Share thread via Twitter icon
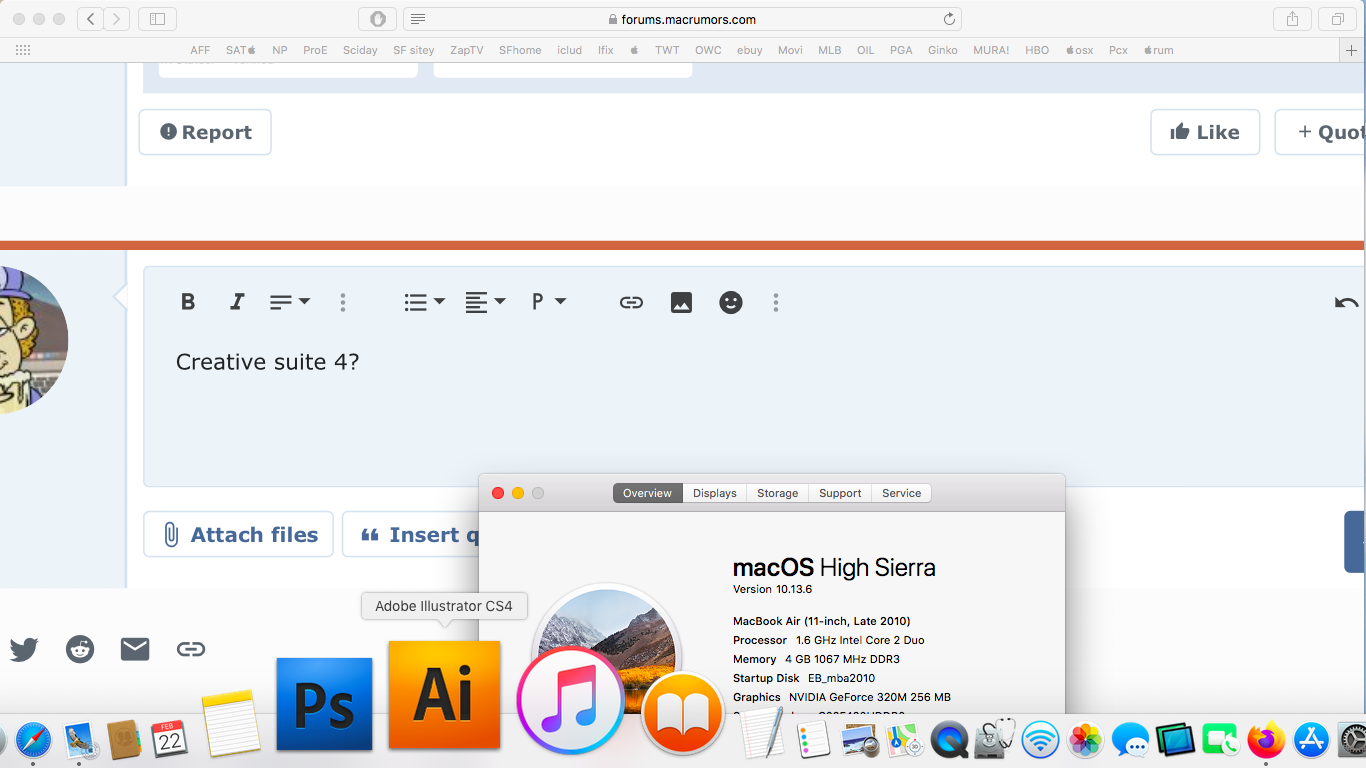Screen dimensions: 1366x768 tap(24, 649)
